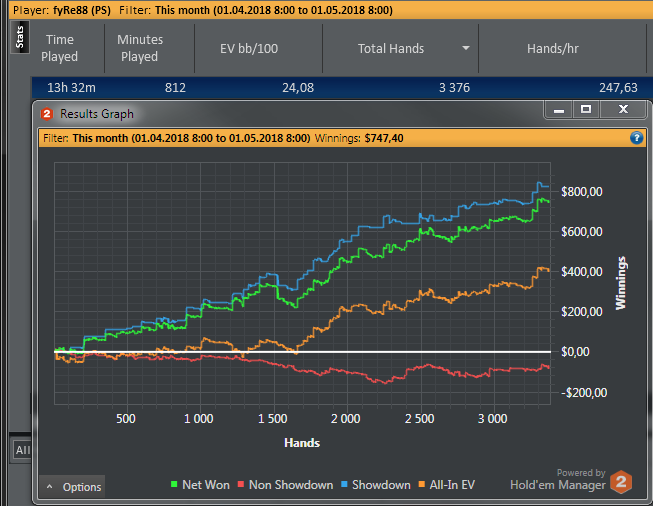Click the Powered by Hold'em Manager text
Viewport: 653px width, 506px height.
558,480
